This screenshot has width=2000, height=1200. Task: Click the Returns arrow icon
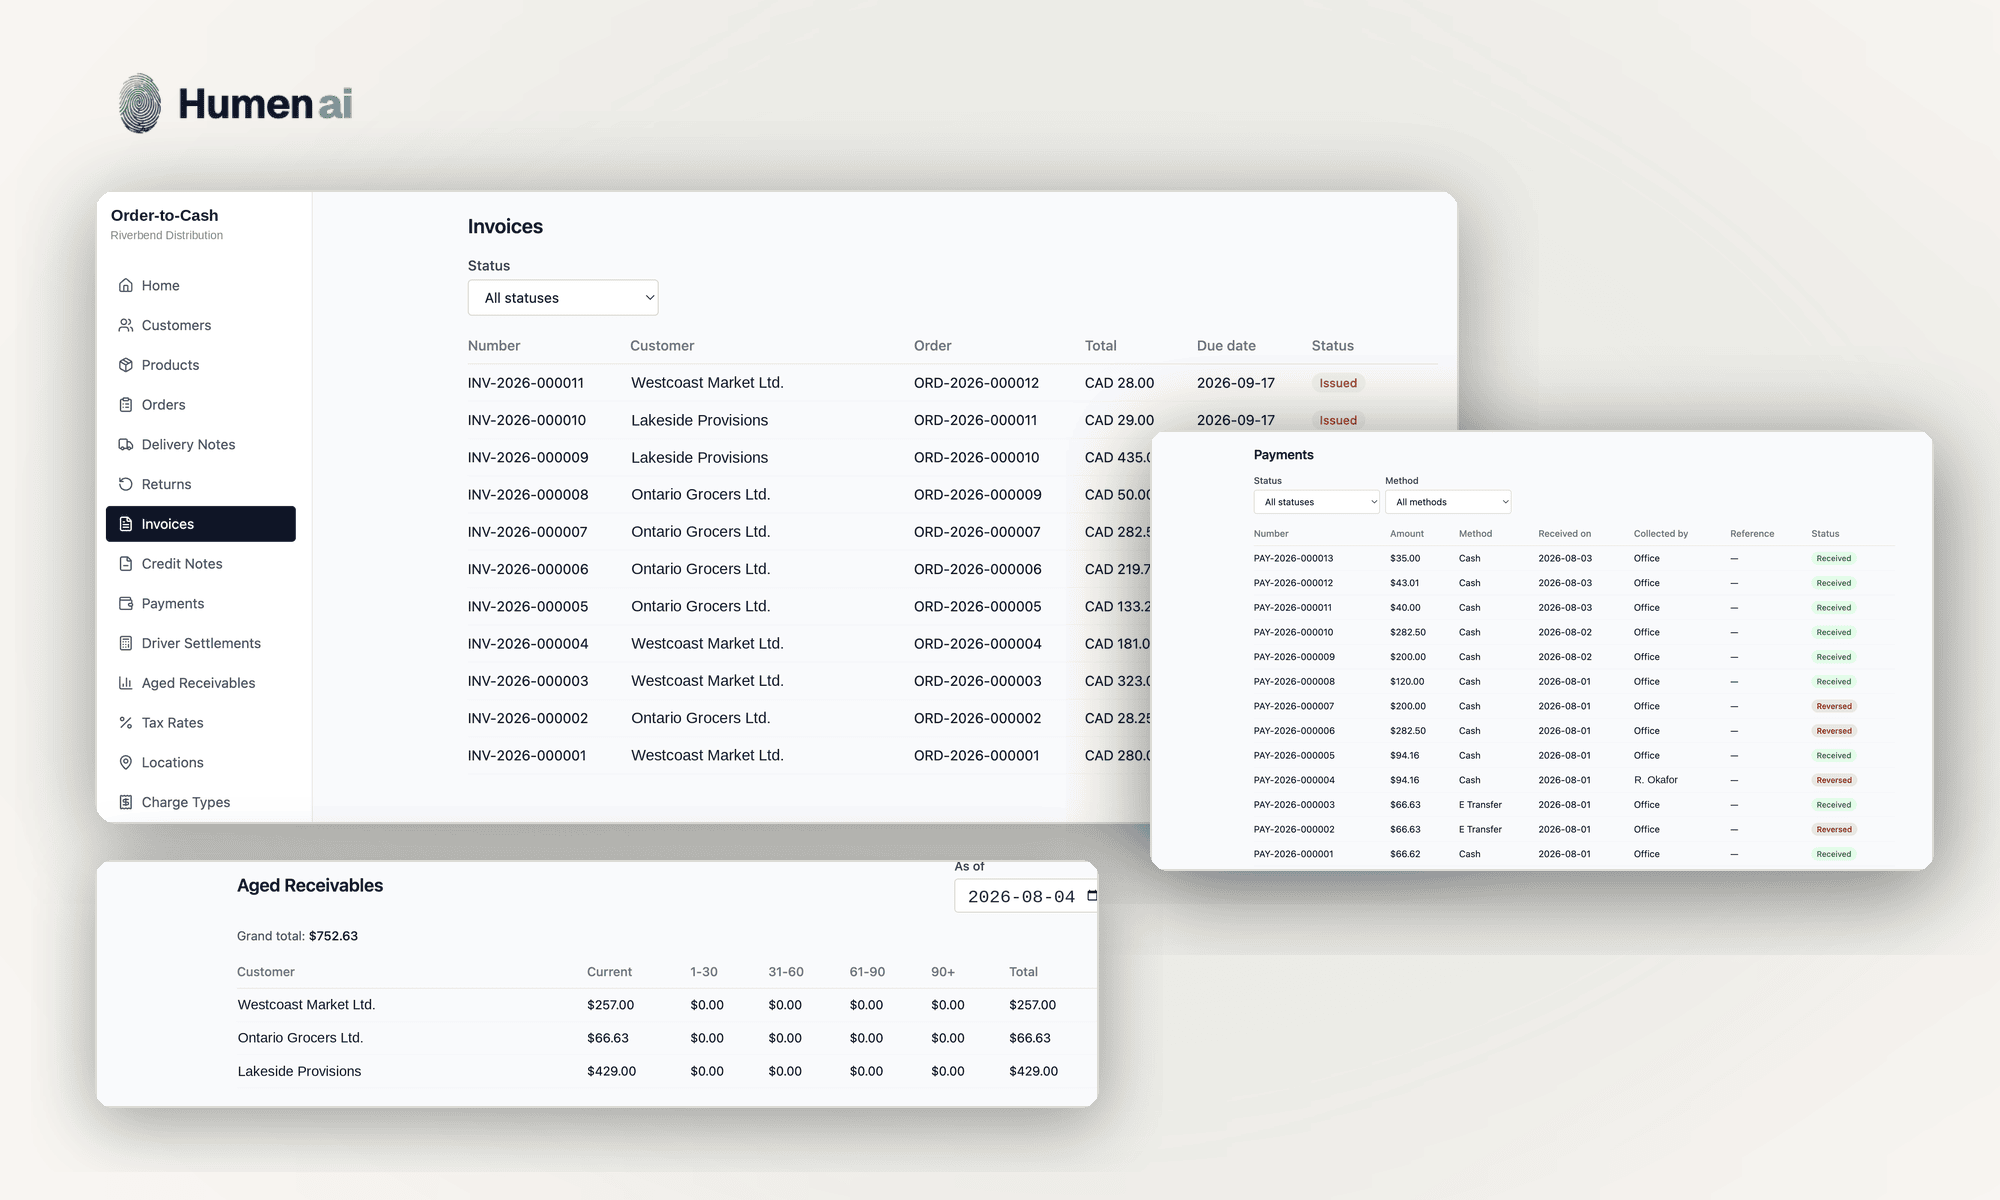[126, 484]
